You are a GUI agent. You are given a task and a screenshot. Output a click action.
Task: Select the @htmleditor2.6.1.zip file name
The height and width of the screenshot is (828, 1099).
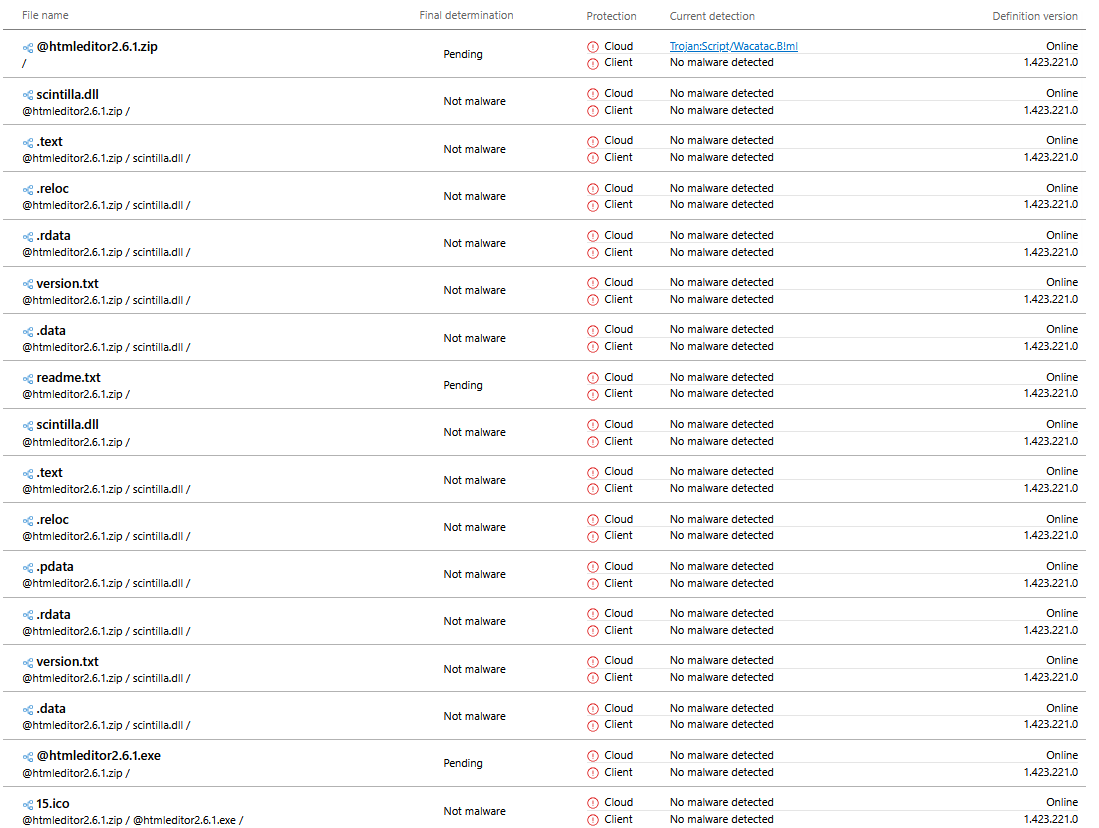[x=97, y=46]
